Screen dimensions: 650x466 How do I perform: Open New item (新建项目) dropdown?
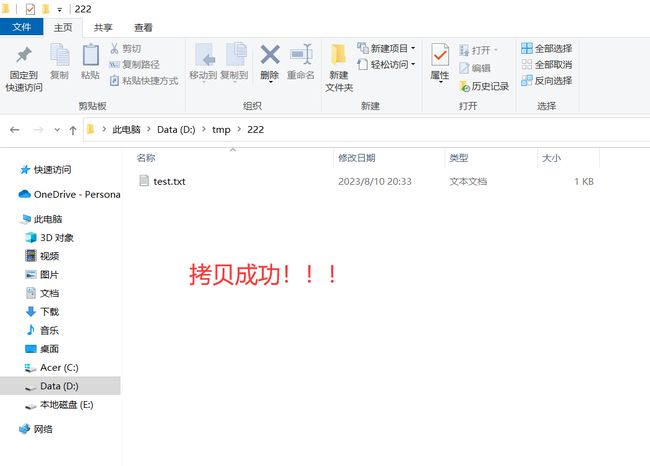(x=386, y=48)
